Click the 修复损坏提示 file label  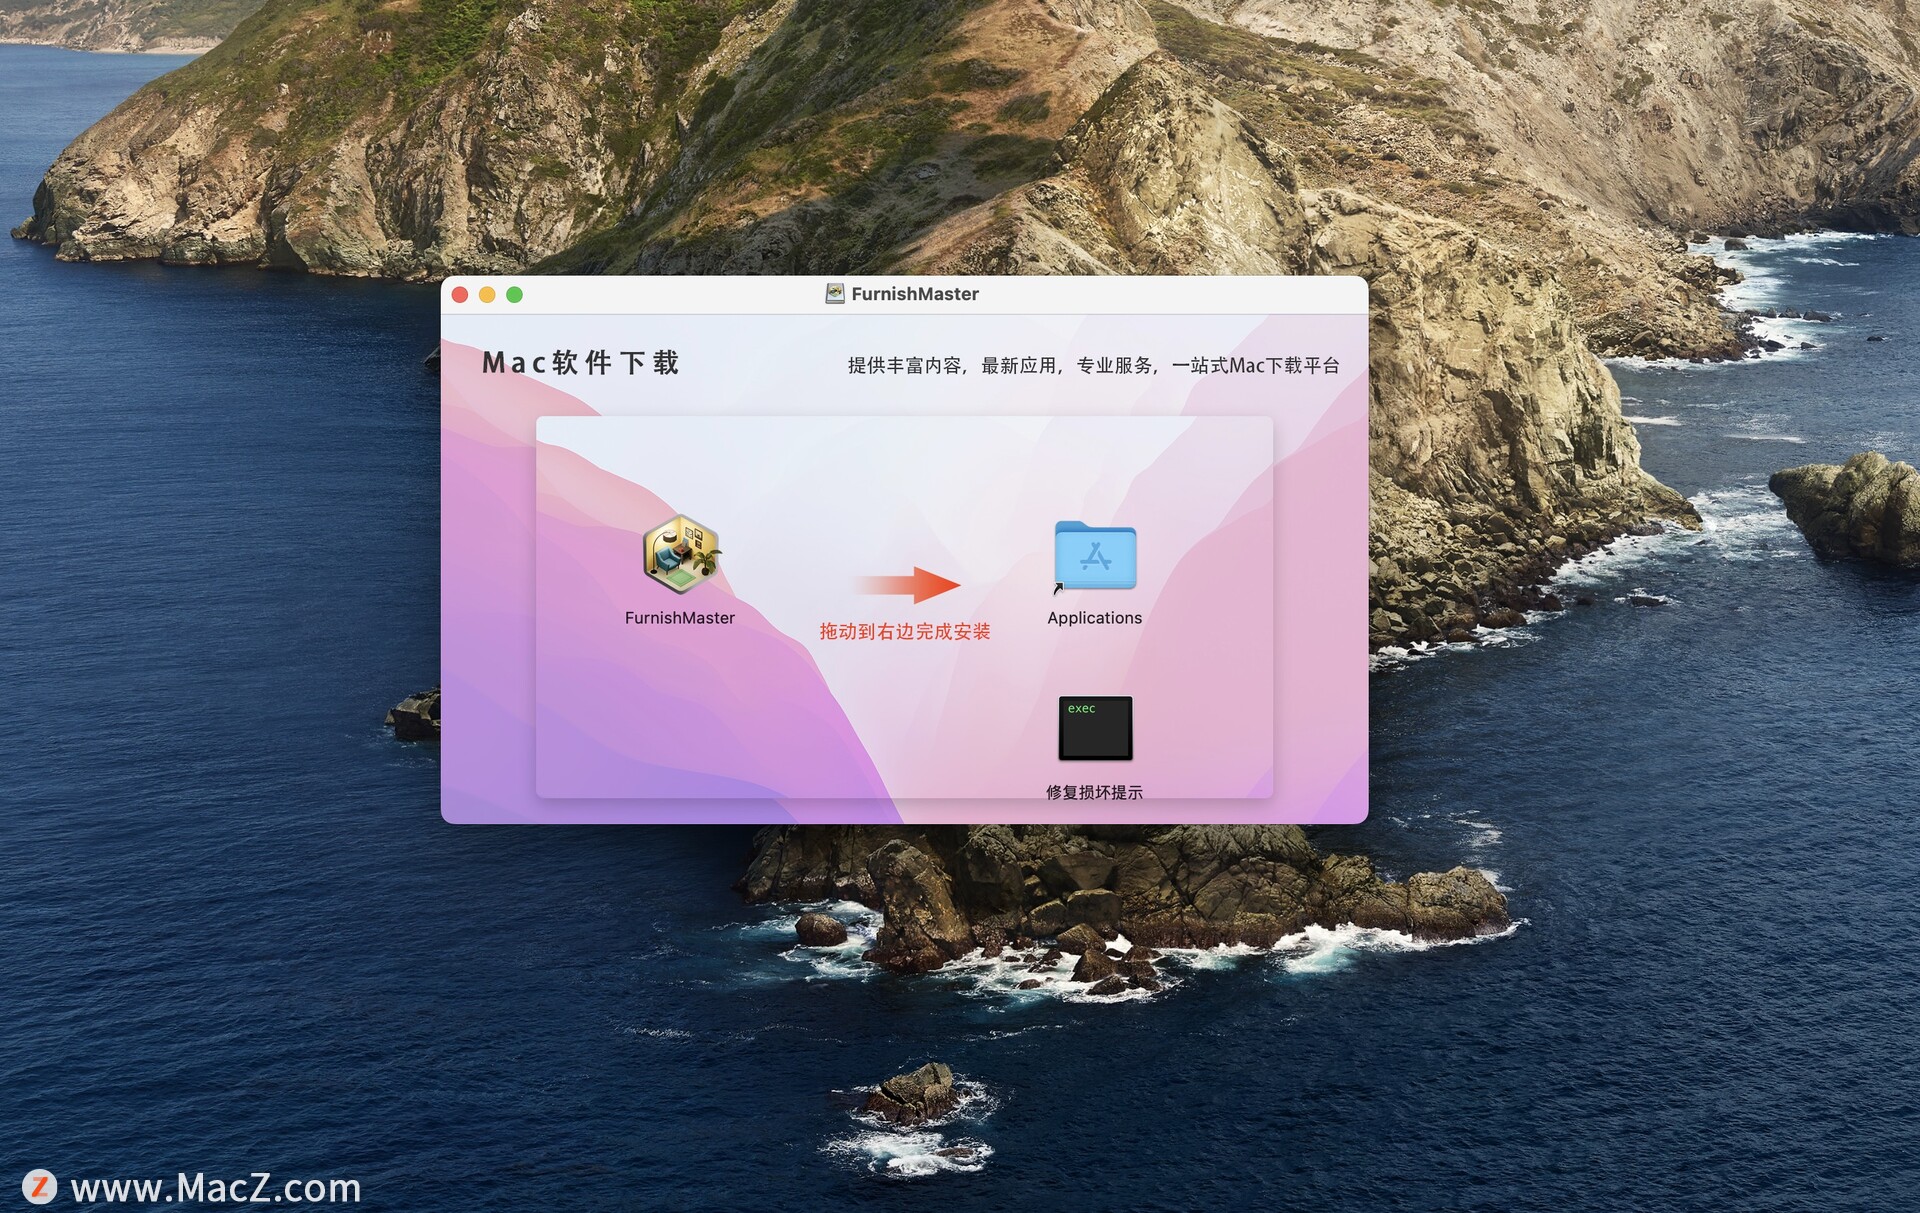pos(1094,792)
